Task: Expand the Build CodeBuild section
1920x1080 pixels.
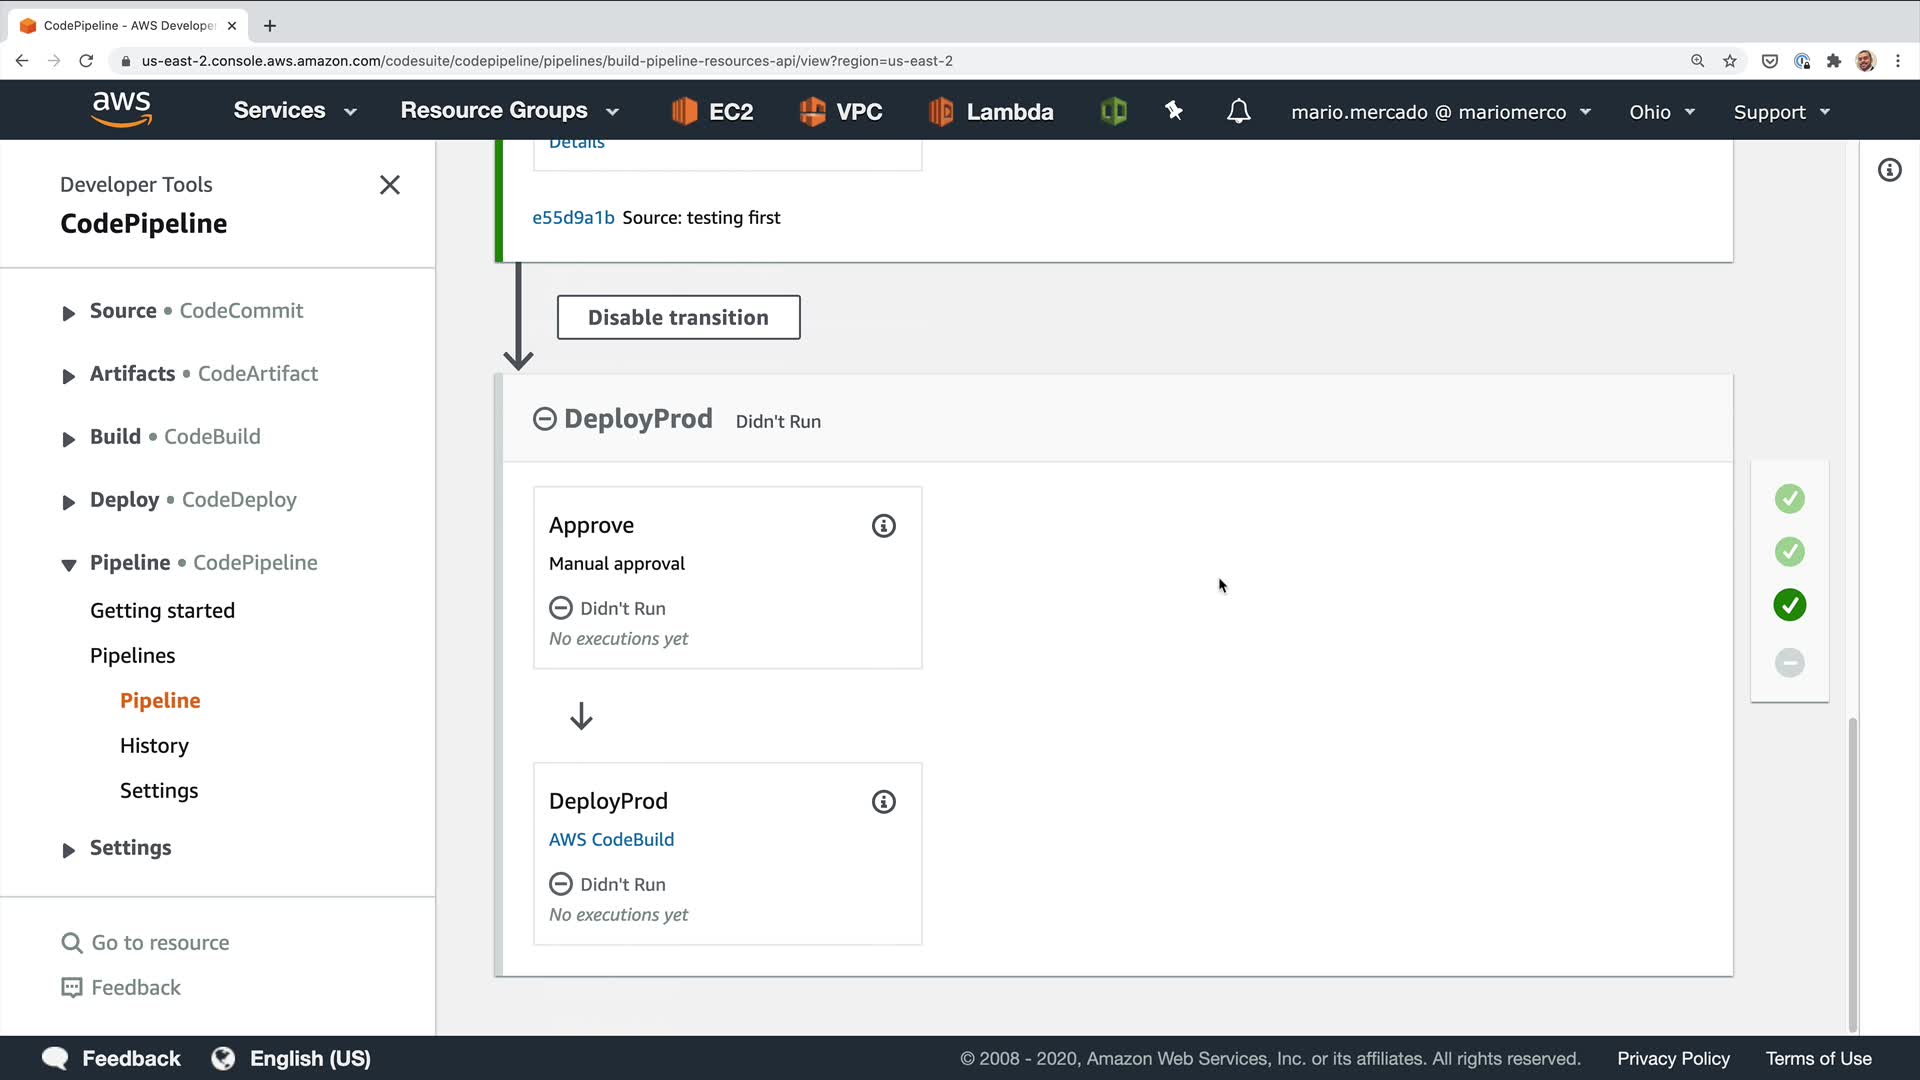Action: pos(68,439)
